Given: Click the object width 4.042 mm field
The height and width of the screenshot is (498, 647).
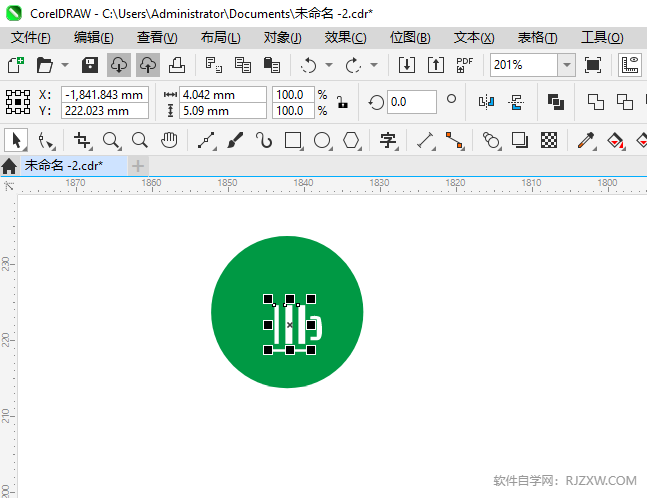Looking at the screenshot, I should coord(223,94).
